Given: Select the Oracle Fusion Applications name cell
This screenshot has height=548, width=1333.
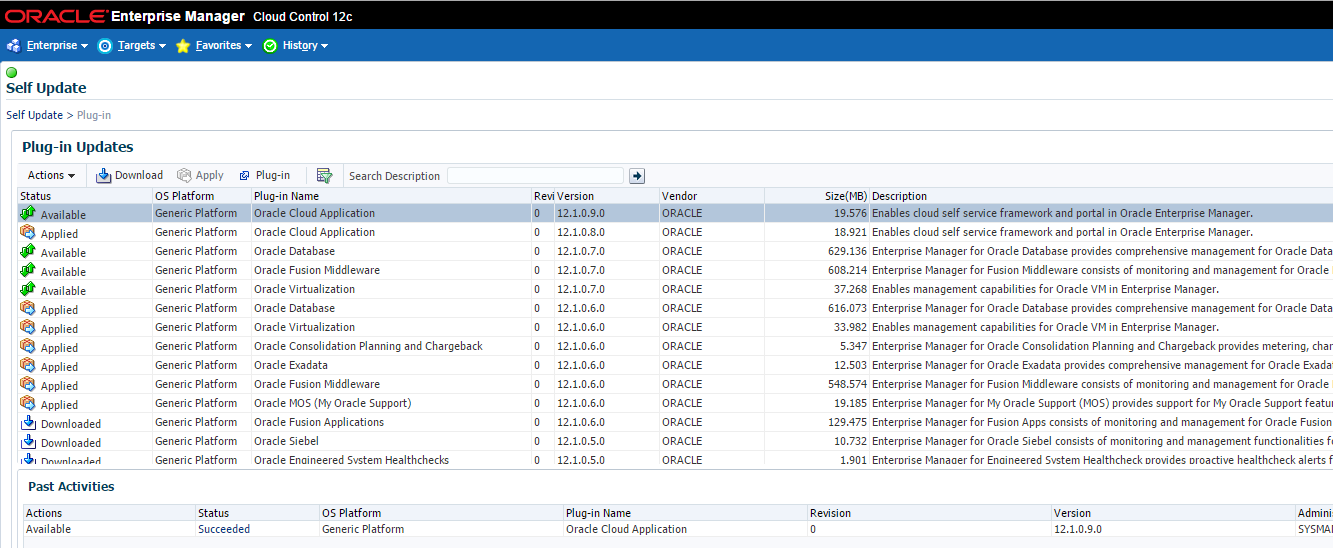Looking at the screenshot, I should (319, 422).
